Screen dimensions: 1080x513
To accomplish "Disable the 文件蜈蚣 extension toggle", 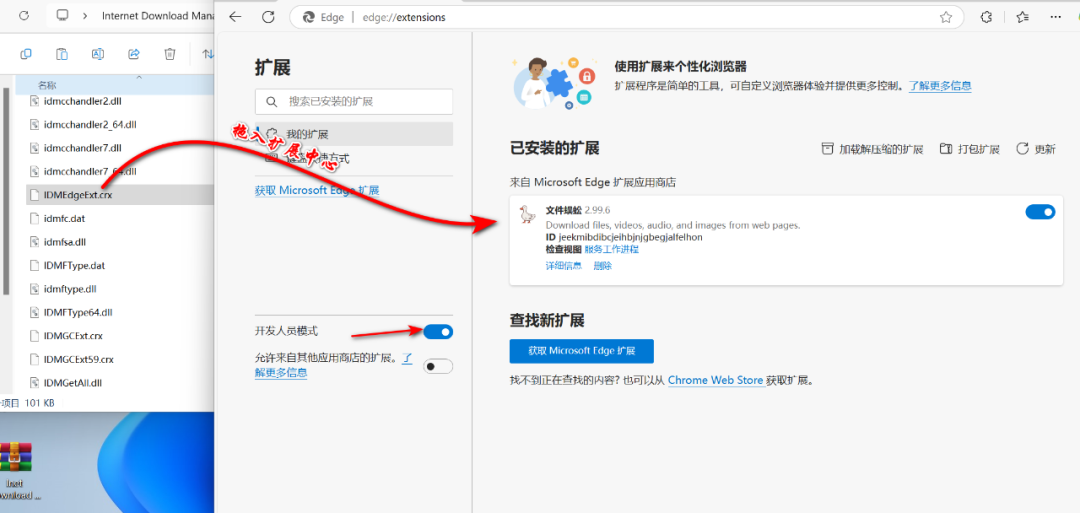I will pos(1040,212).
